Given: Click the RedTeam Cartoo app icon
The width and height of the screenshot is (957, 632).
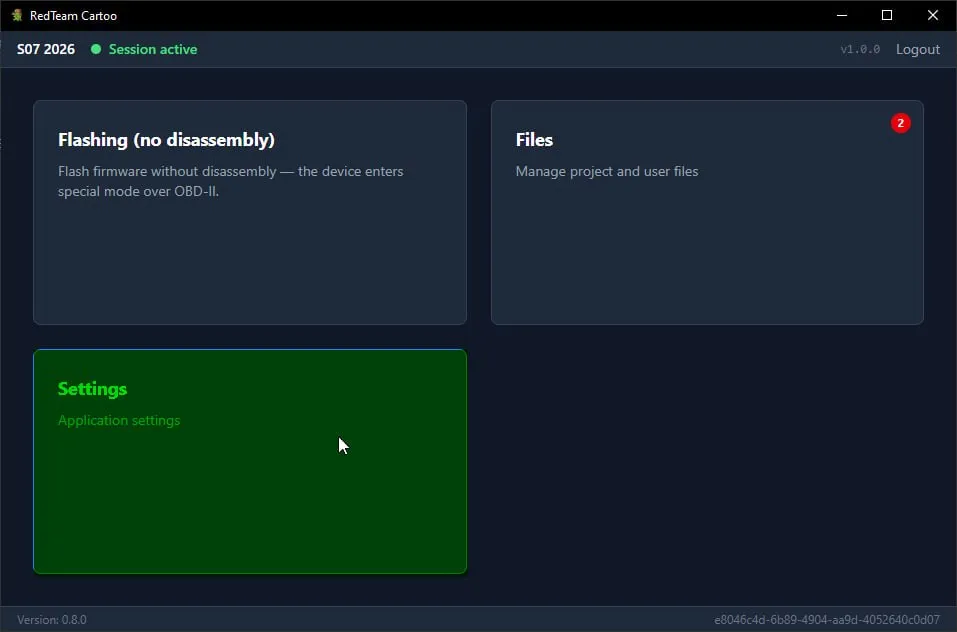Looking at the screenshot, I should pos(17,15).
